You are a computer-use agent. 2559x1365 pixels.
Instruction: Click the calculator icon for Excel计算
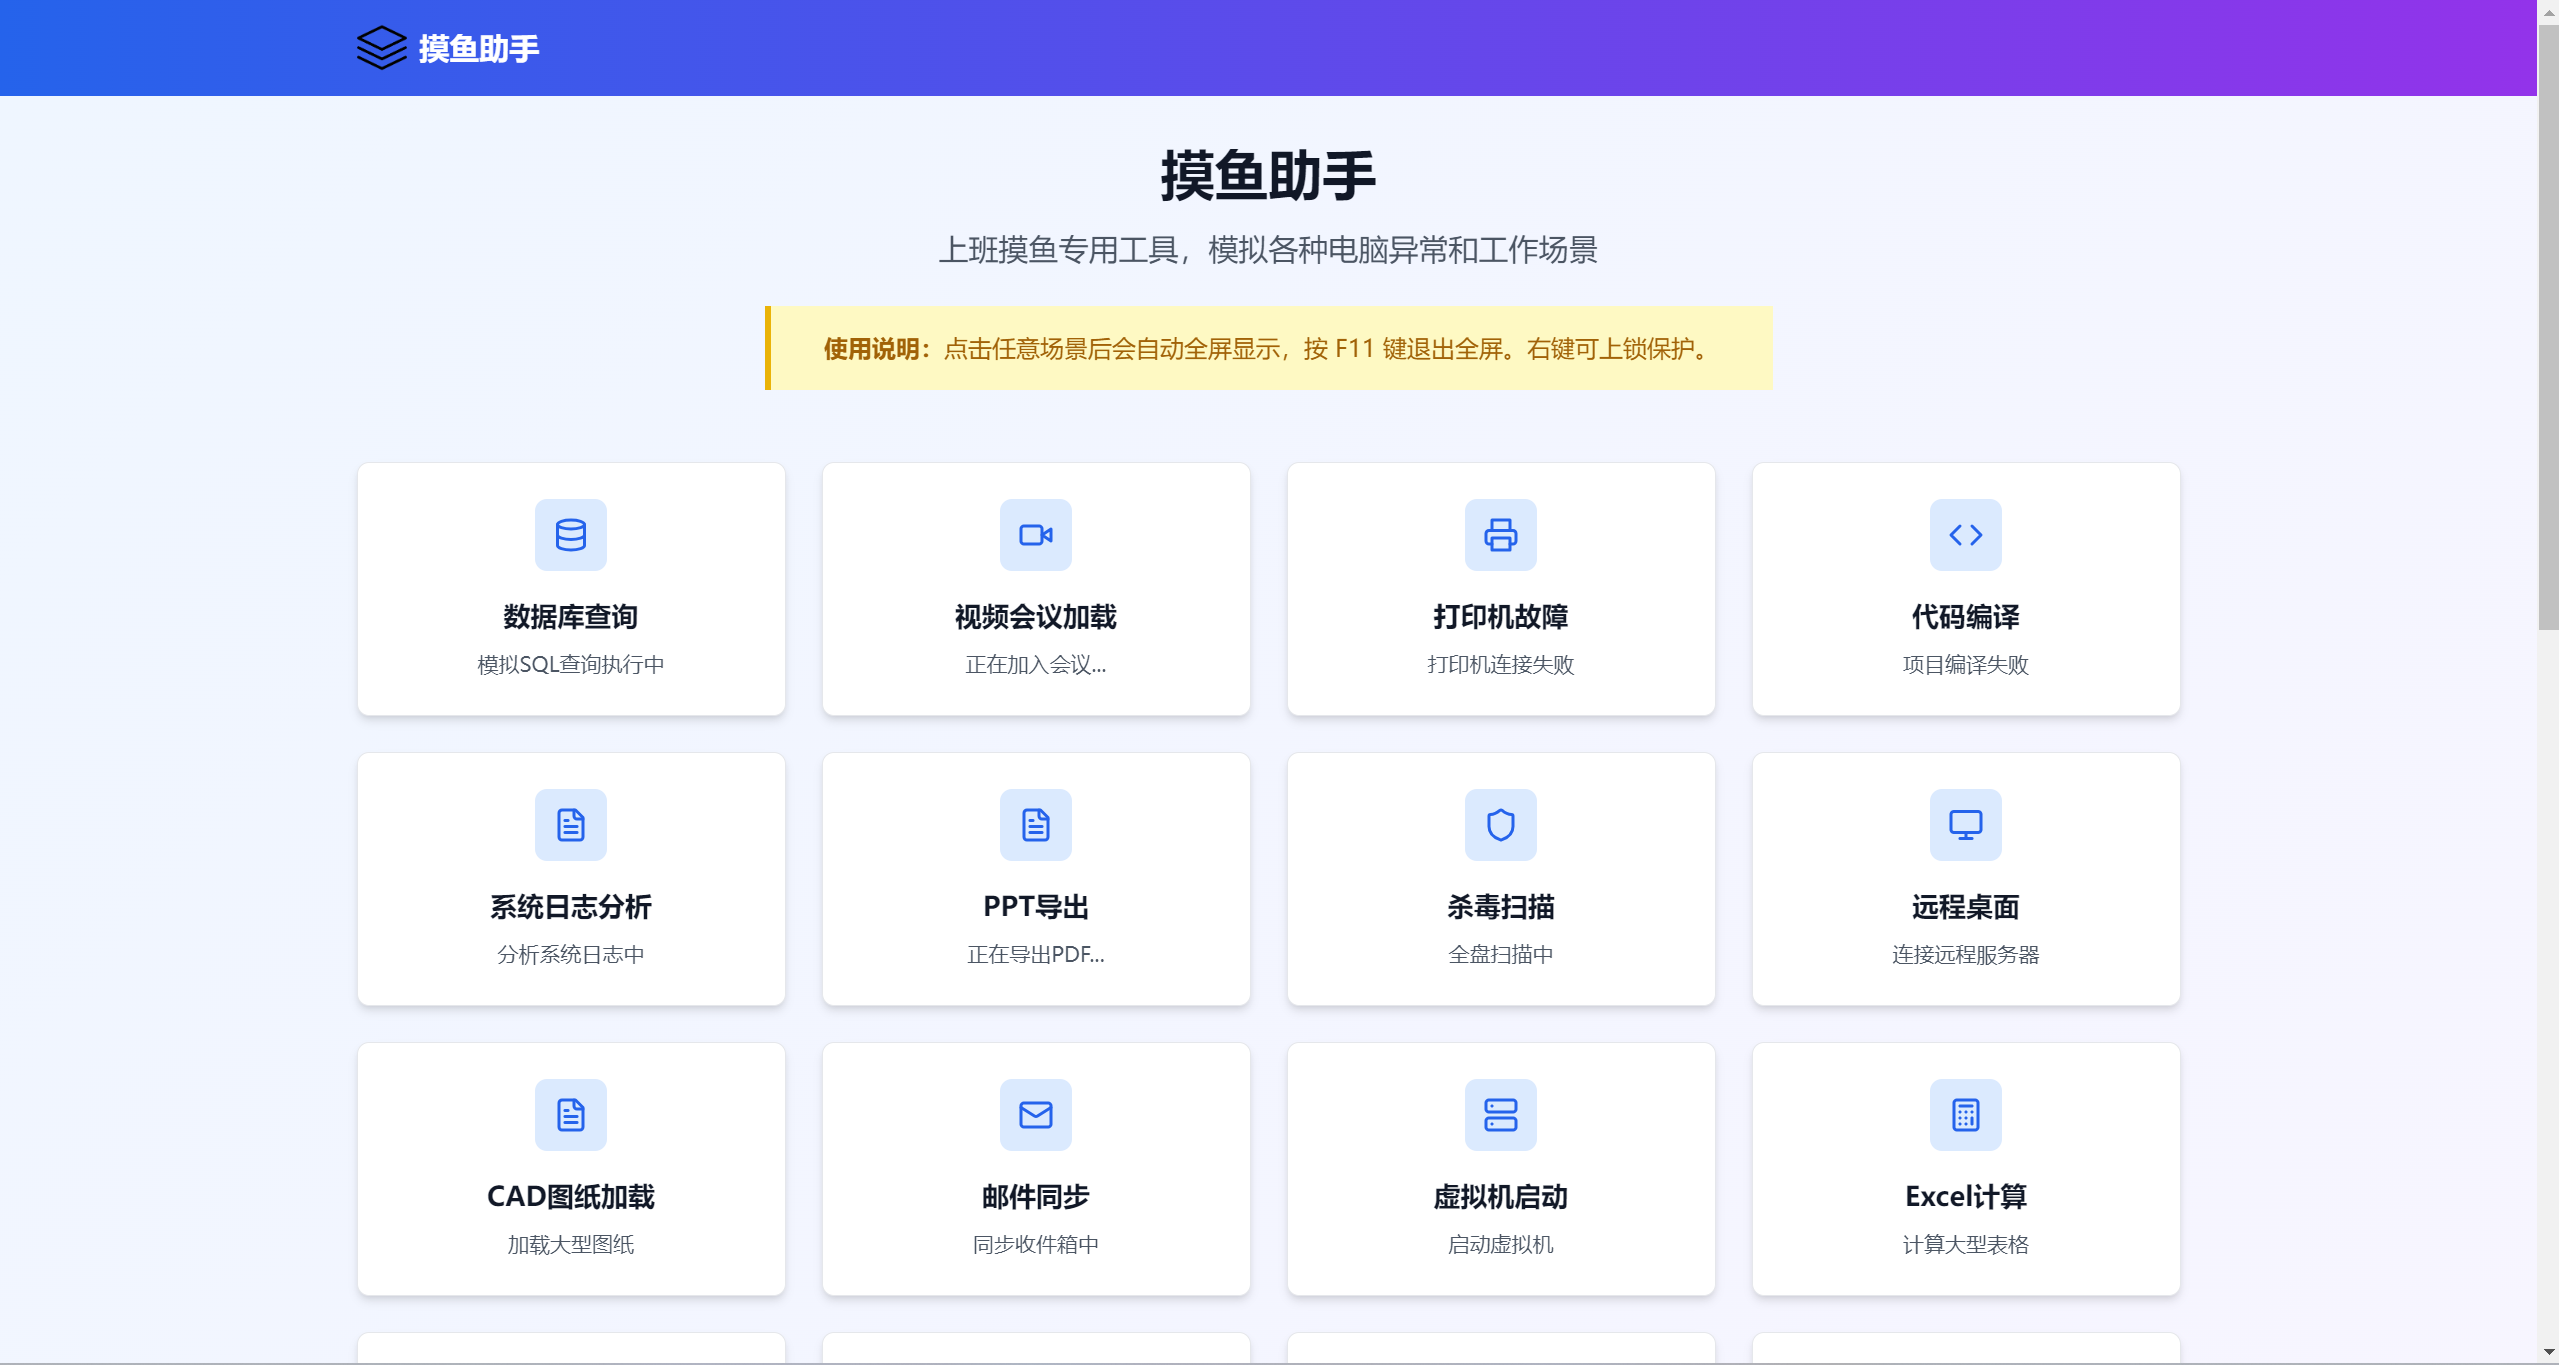click(1965, 1115)
